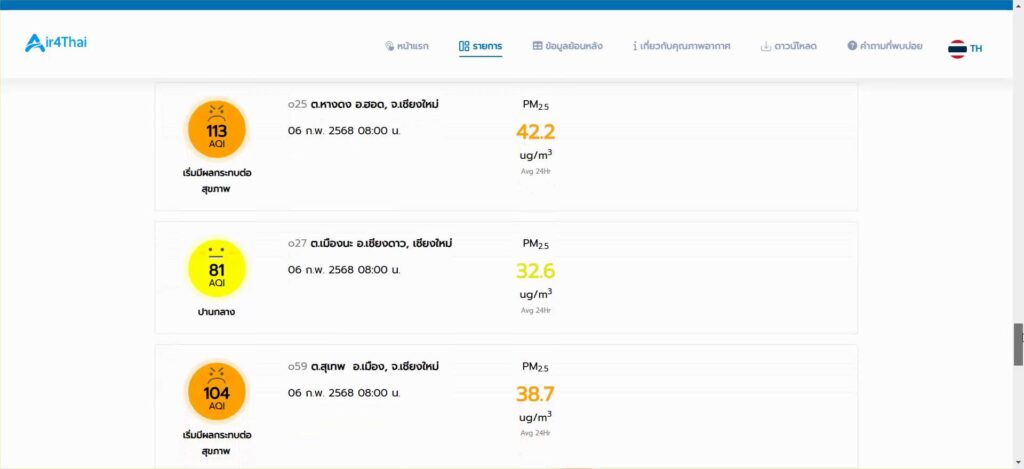Viewport: 1024px width, 469px height.
Task: Open the เกี่ยวกับคุณภาพอากาศ menu item
Action: click(681, 46)
